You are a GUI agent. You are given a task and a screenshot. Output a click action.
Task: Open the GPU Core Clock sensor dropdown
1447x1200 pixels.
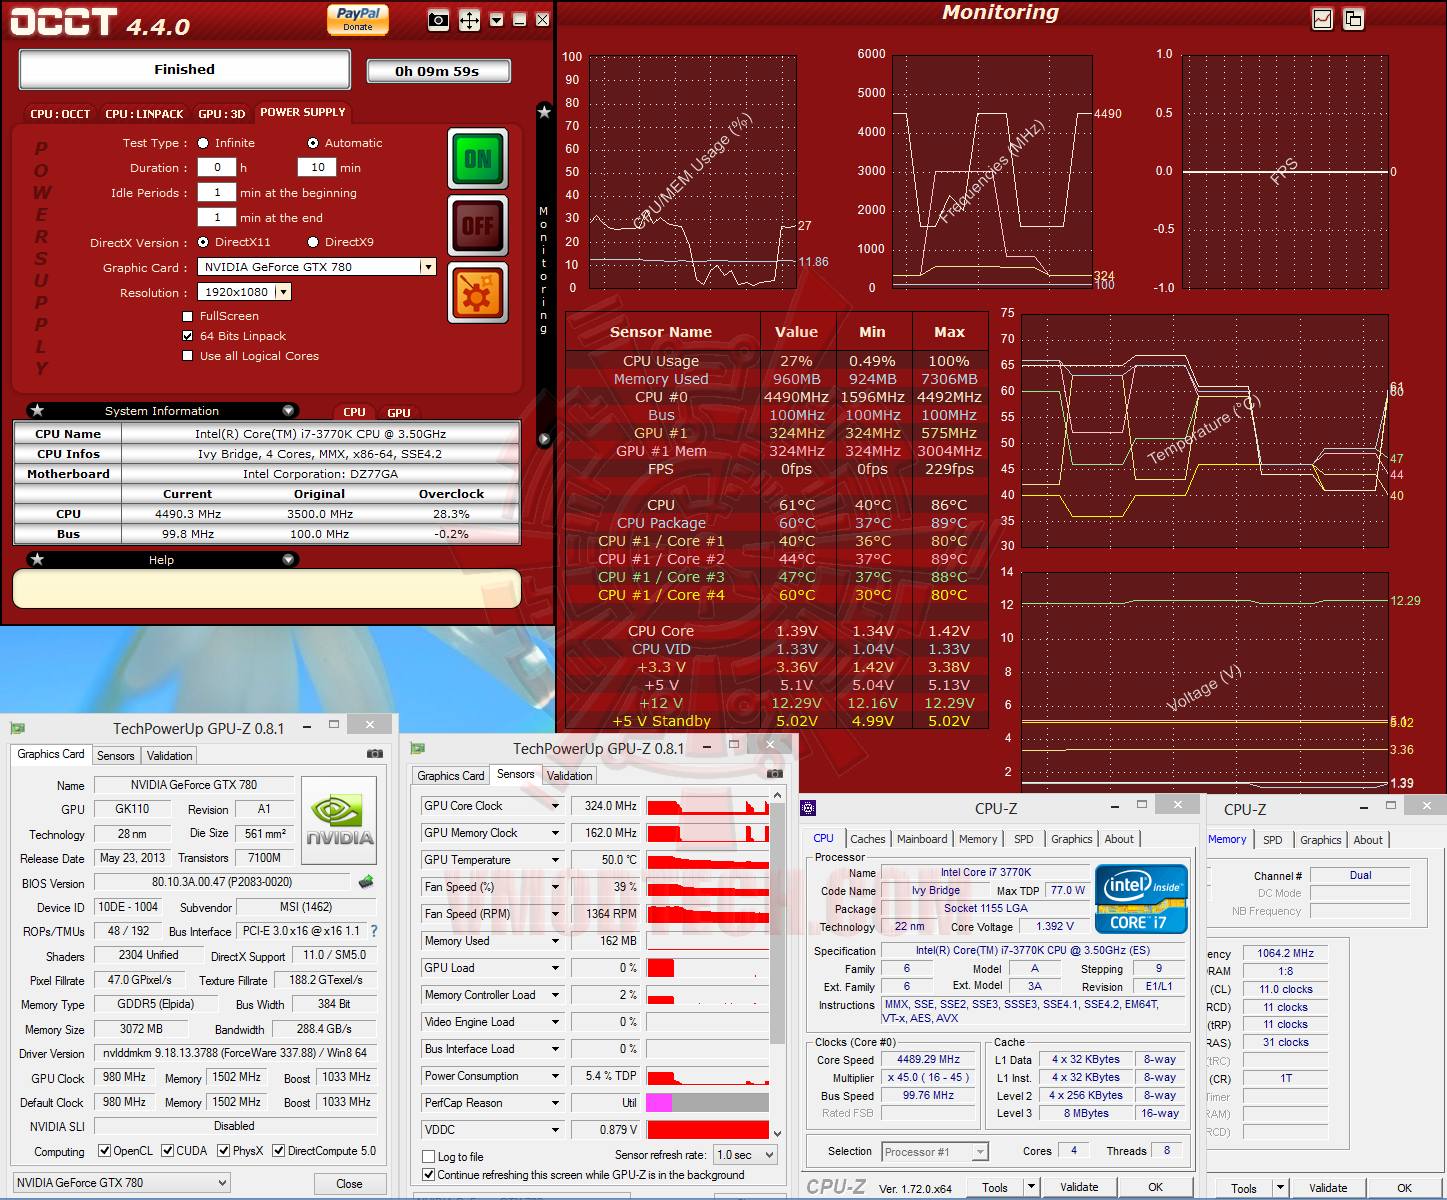click(556, 806)
